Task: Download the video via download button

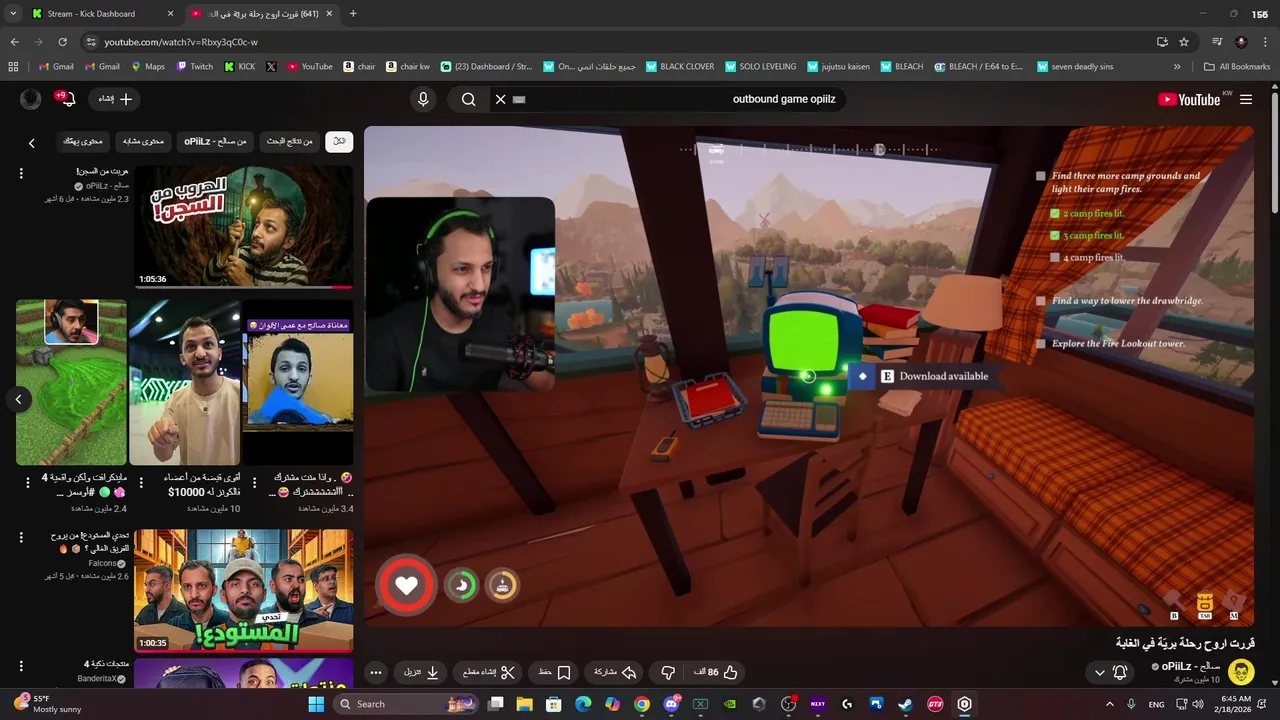Action: pyautogui.click(x=422, y=672)
